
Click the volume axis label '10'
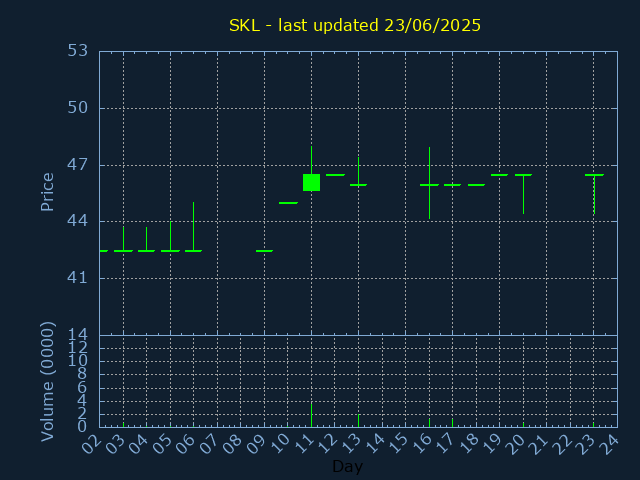pos(78,361)
